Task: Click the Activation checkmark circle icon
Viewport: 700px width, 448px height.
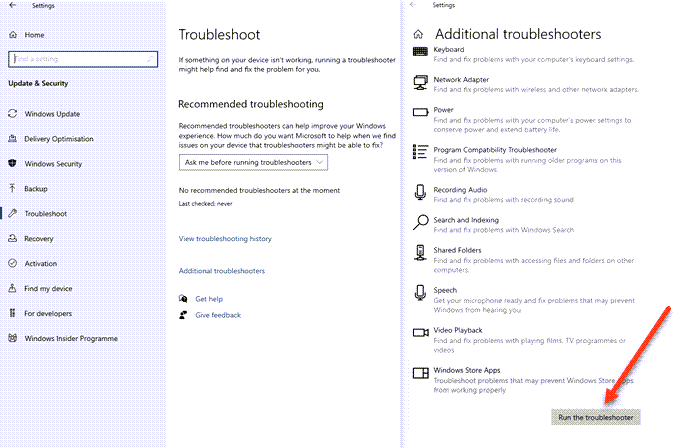Action: [12, 263]
